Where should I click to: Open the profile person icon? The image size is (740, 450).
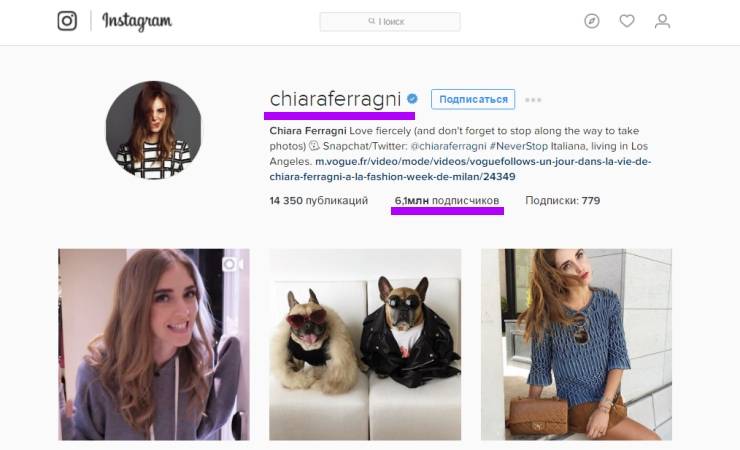(662, 21)
